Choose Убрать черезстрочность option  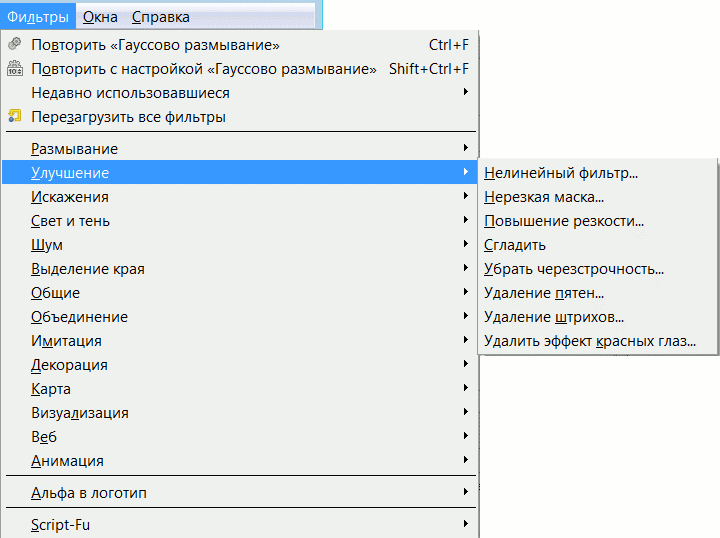574,269
